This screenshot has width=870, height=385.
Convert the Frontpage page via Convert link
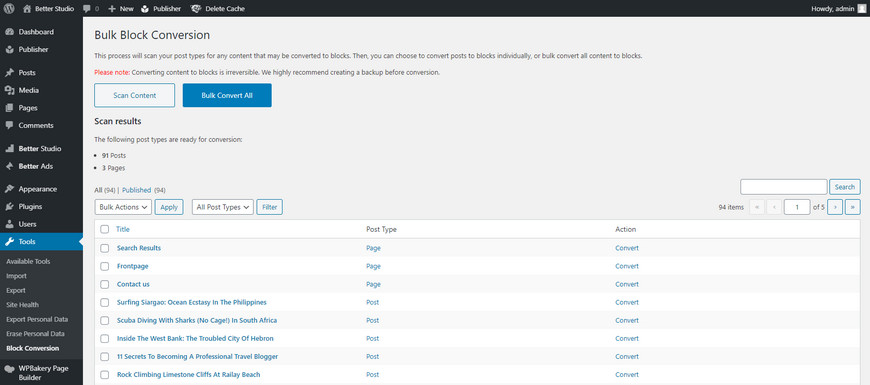(627, 266)
